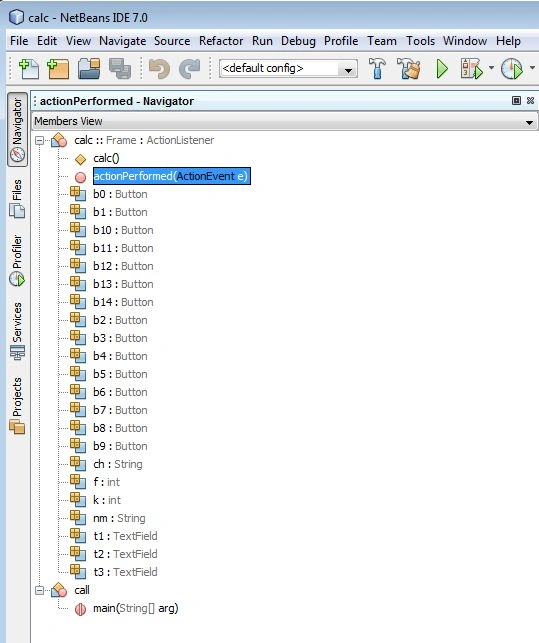Viewport: 539px width, 643px height.
Task: Click the New Project toolbar icon
Action: [x=58, y=68]
